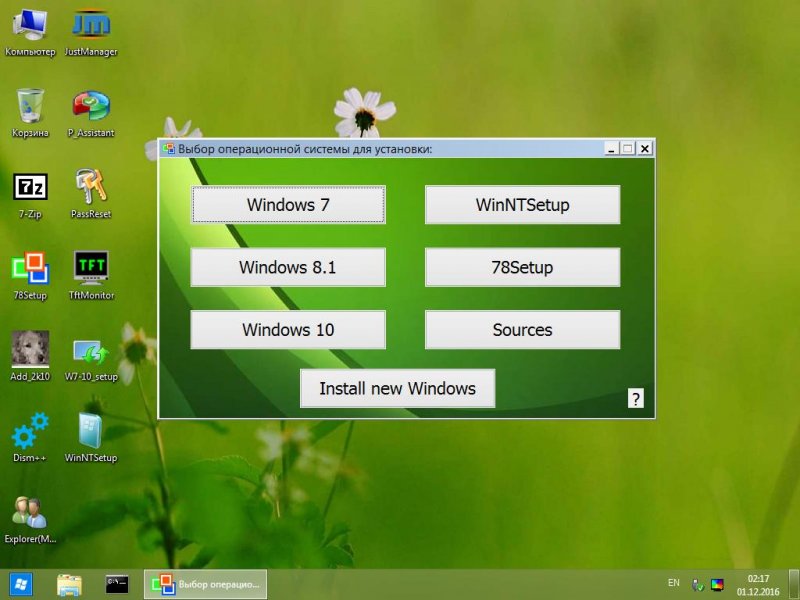Click Install new Windows button

397,388
